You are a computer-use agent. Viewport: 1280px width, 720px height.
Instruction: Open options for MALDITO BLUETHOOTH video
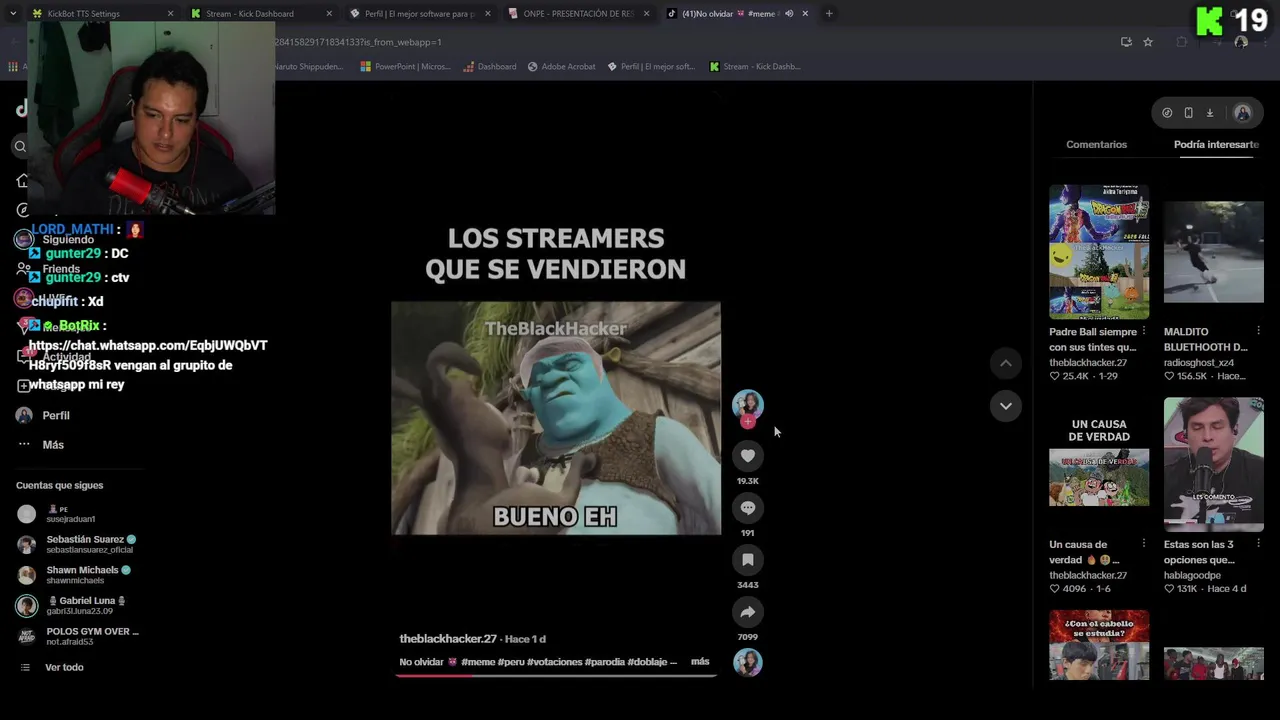click(x=1258, y=331)
